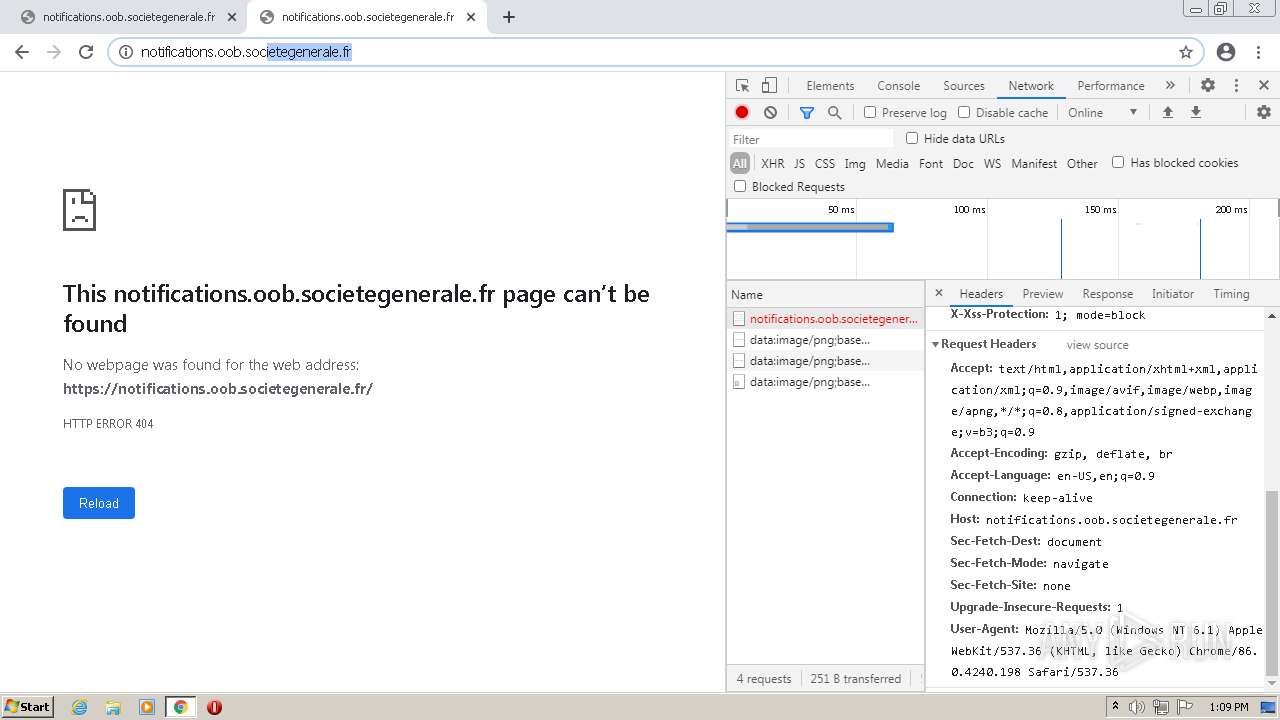Open network search magnifier

tap(835, 112)
